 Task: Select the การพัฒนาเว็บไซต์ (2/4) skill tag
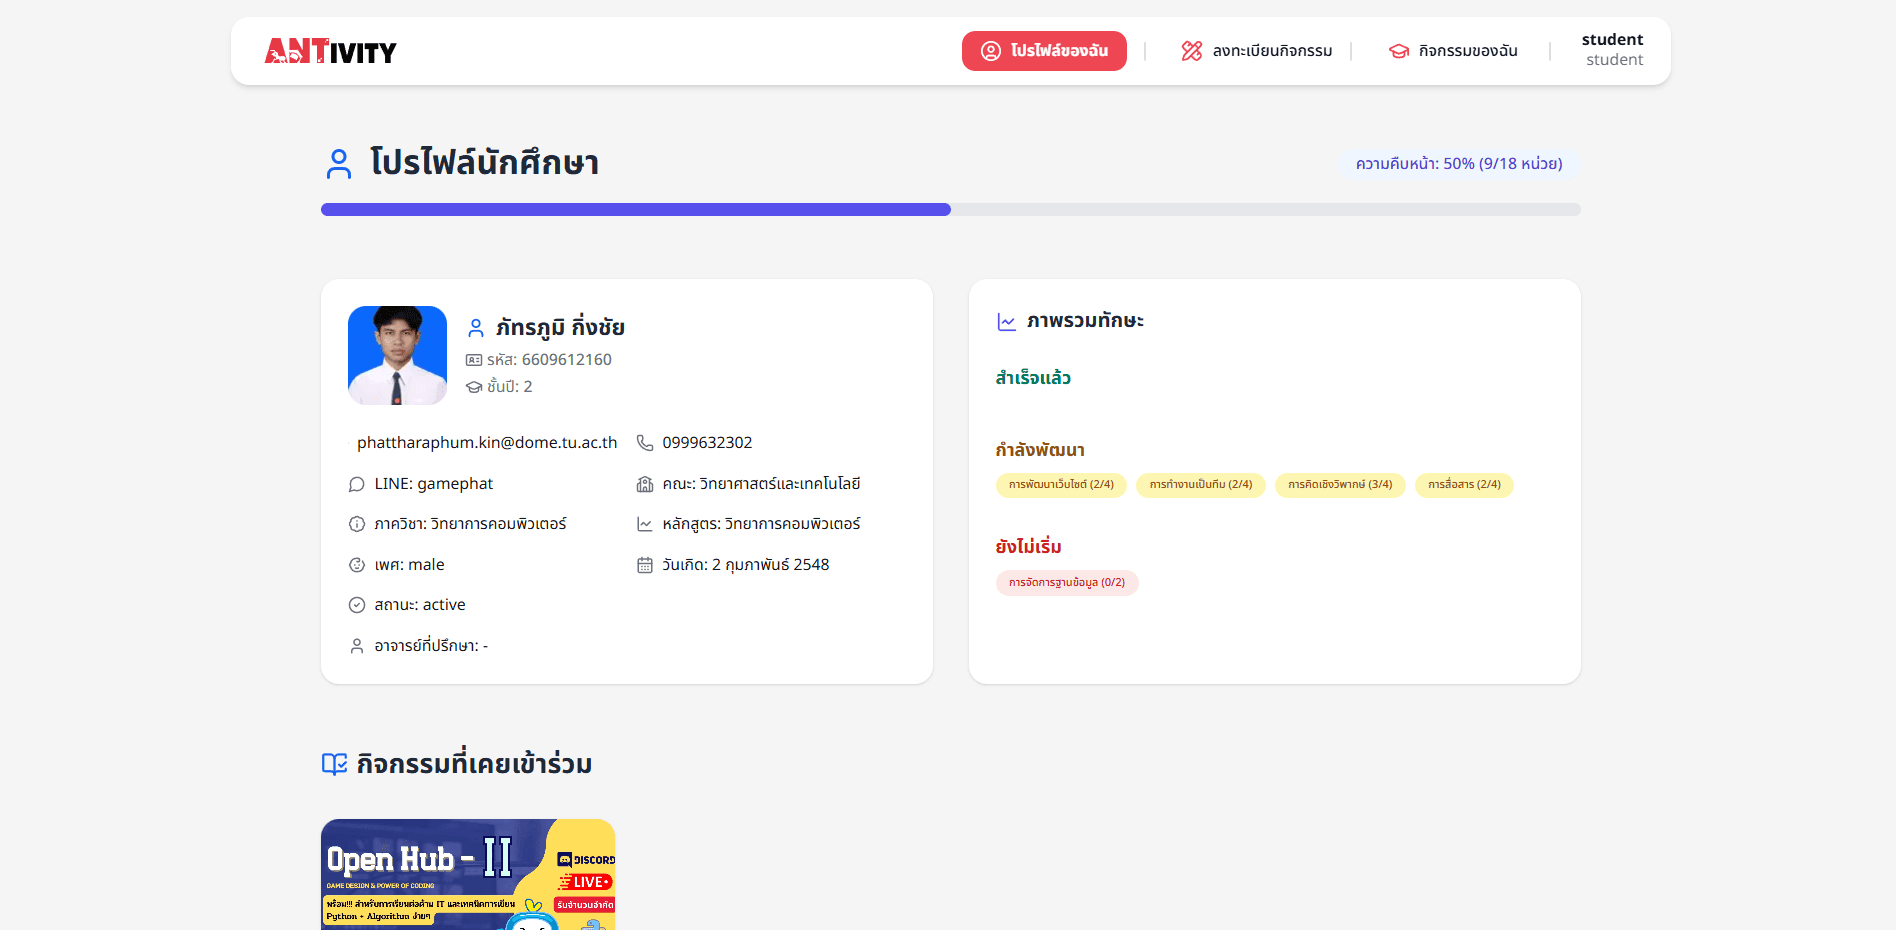(x=1061, y=485)
